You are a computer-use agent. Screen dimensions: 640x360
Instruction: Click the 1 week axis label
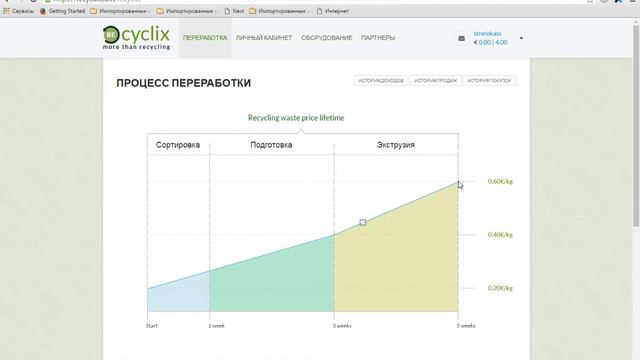pos(217,326)
